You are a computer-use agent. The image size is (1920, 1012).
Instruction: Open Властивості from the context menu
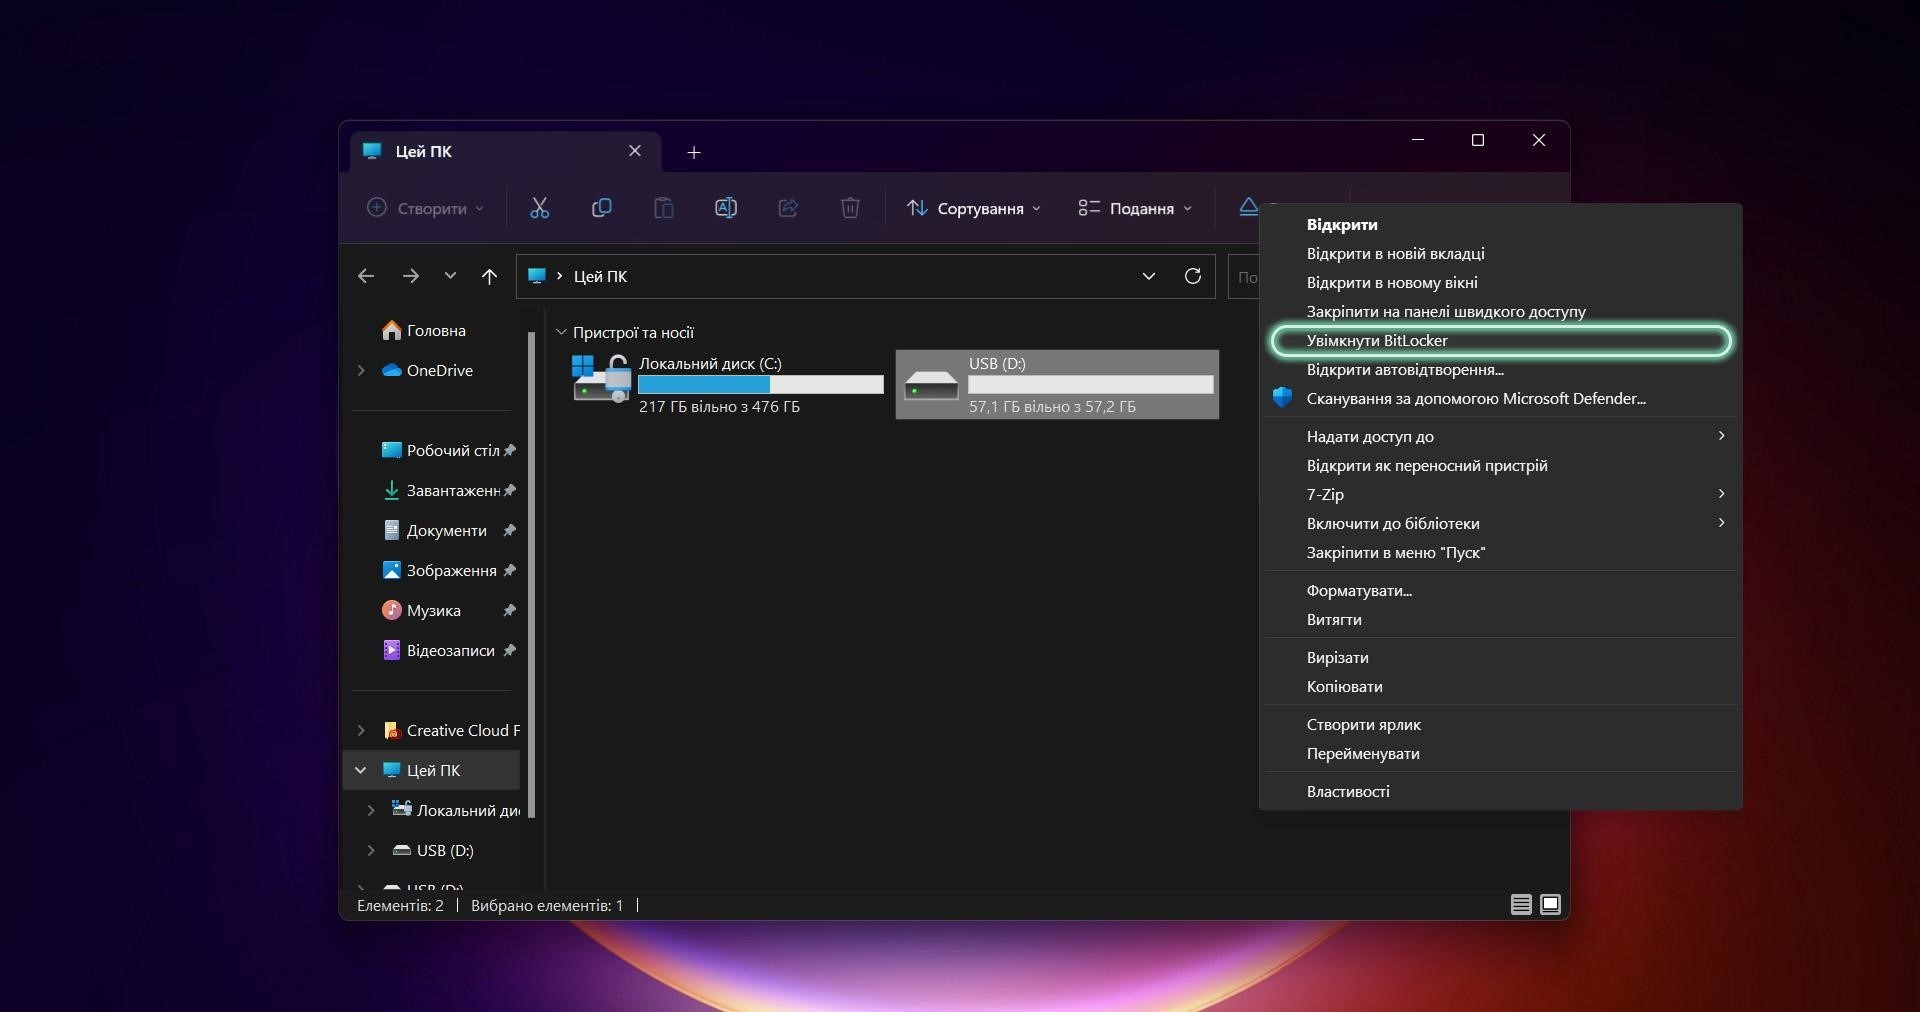tap(1348, 792)
